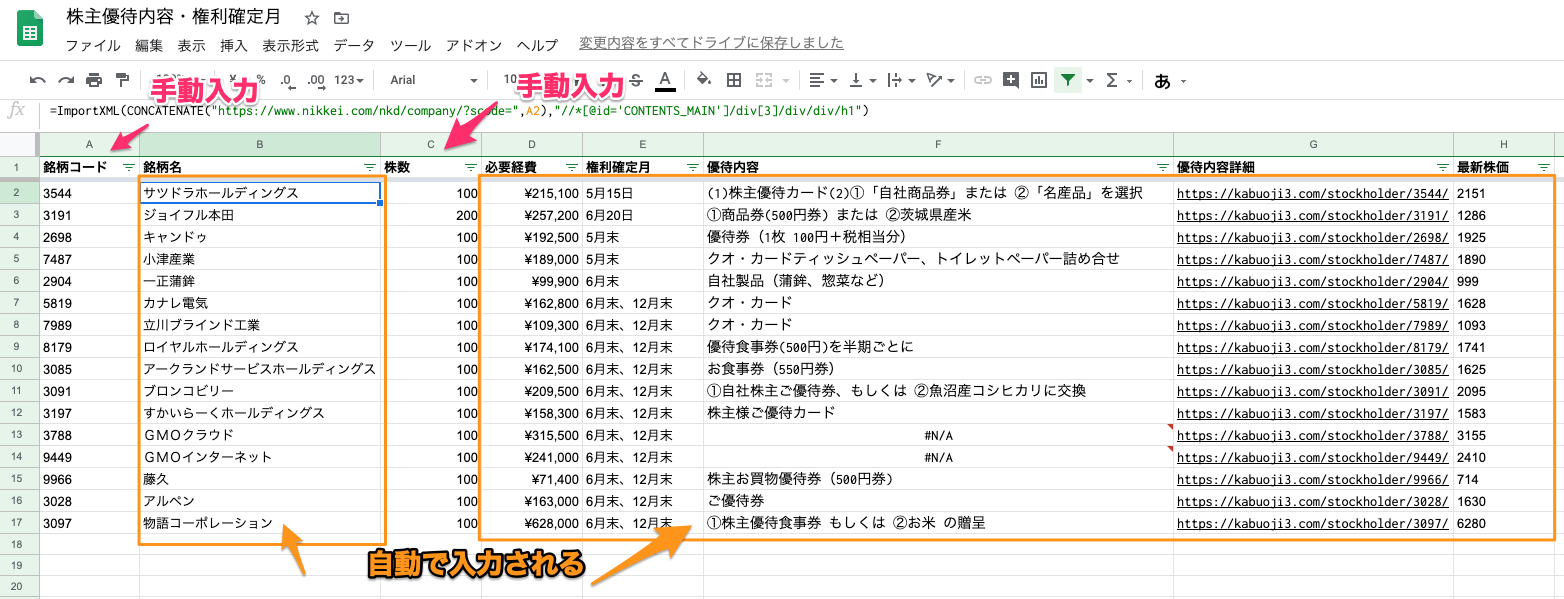
Task: Click the Redo arrow in the toolbar
Action: pyautogui.click(x=66, y=80)
